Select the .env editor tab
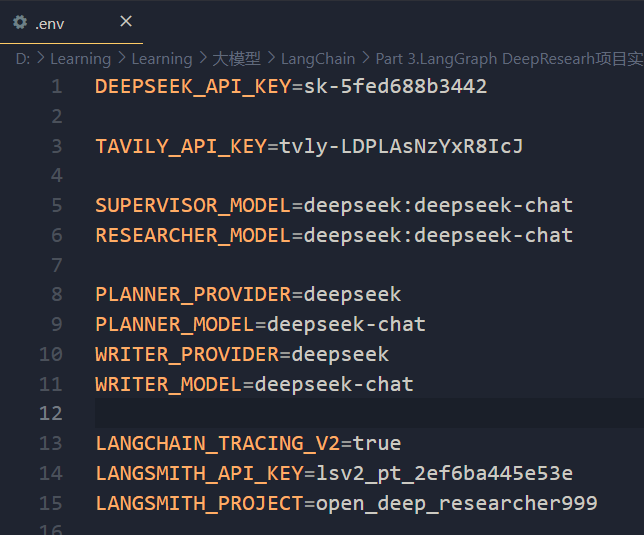The image size is (644, 535). point(71,22)
